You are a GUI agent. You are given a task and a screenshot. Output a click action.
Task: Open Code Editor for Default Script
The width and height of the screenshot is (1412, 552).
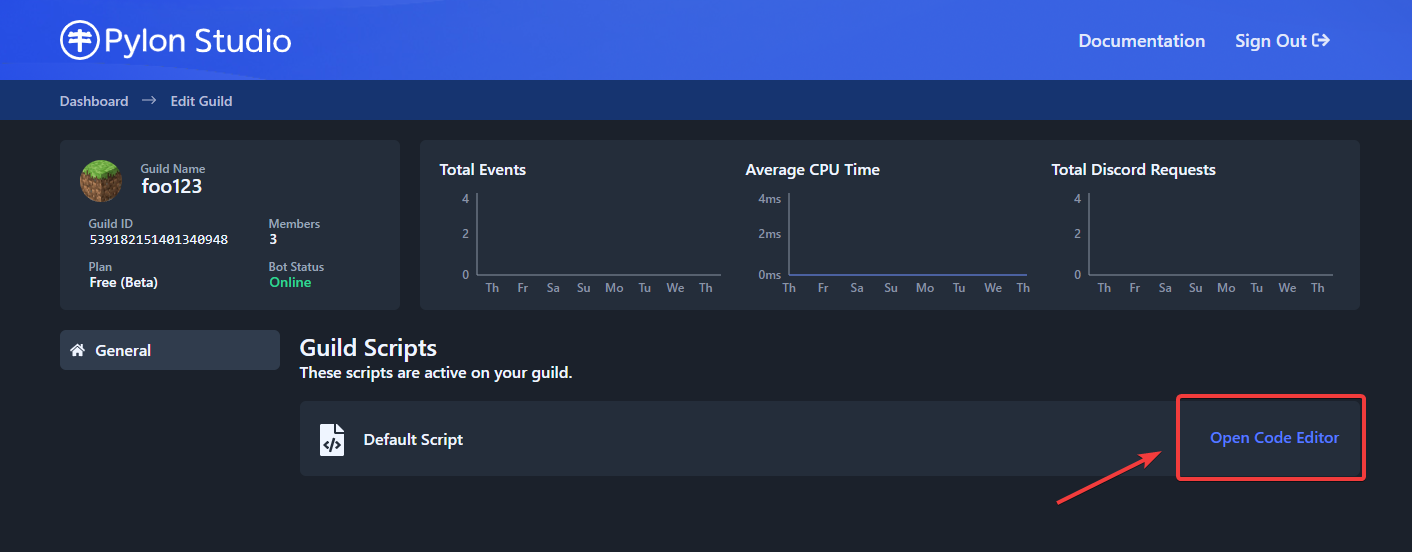tap(1274, 438)
